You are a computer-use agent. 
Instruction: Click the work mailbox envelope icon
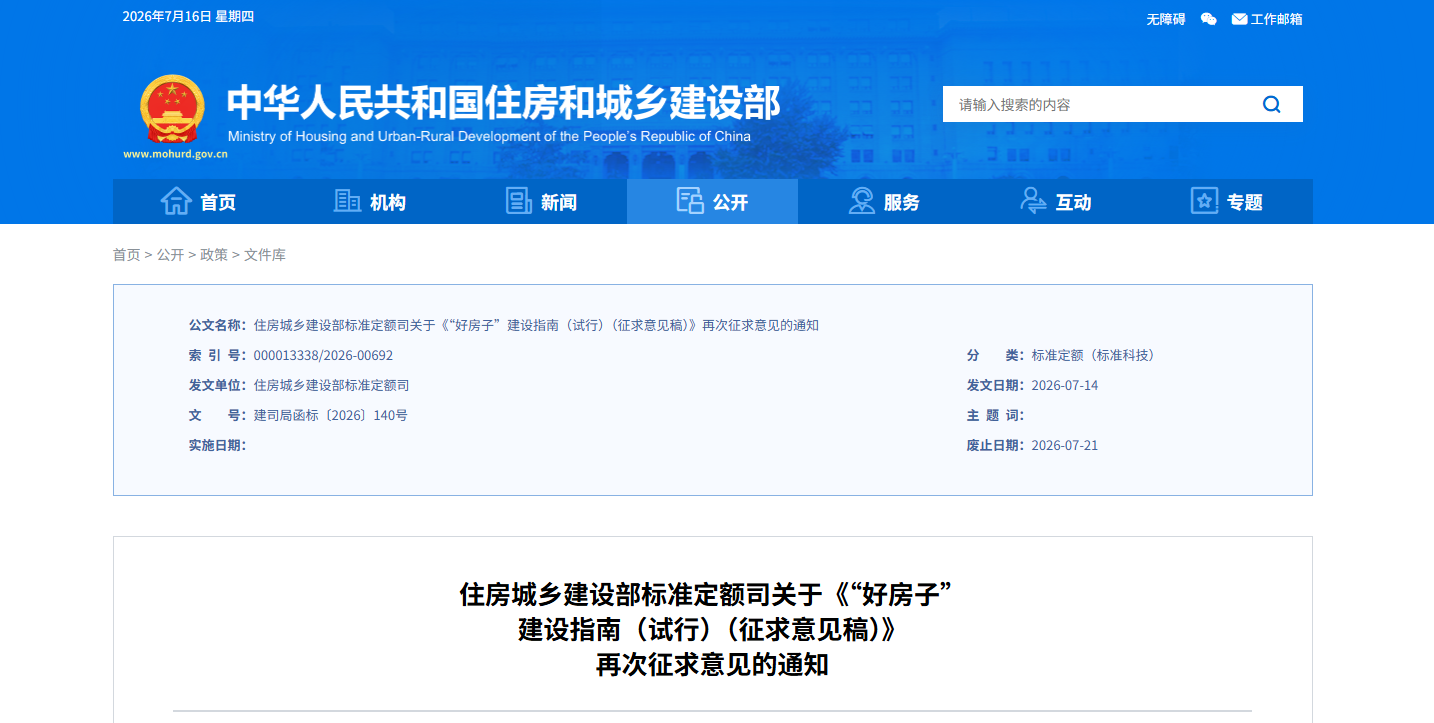pos(1239,19)
